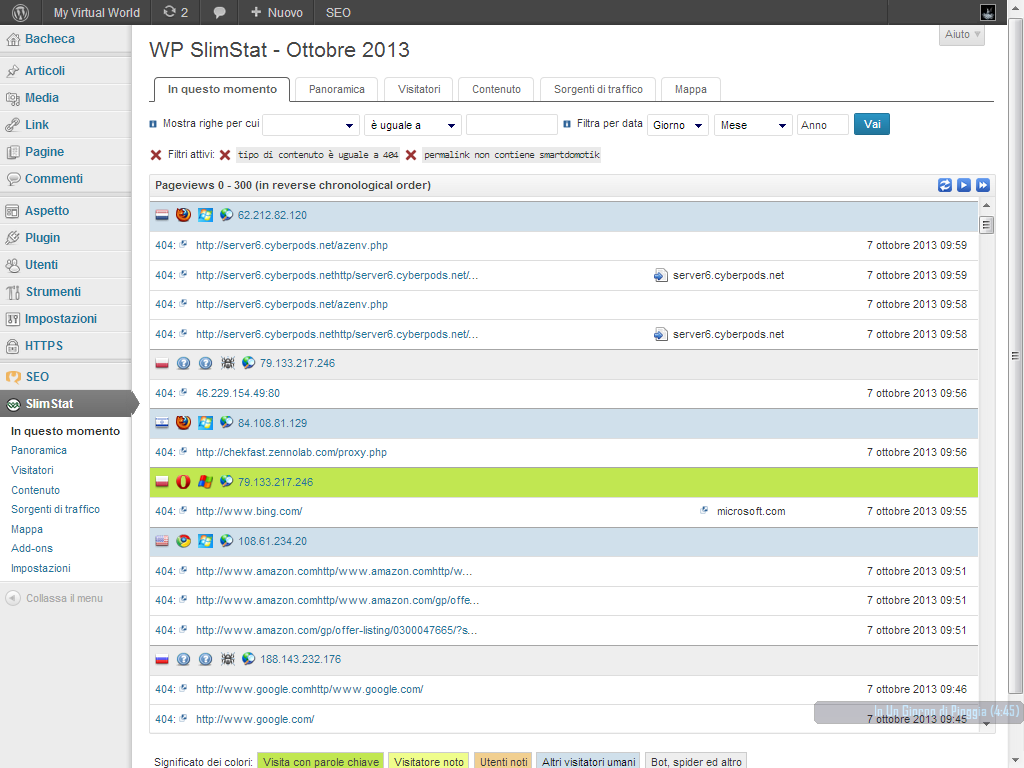Click the user avatar in admin bar
Image resolution: width=1024 pixels, height=768 pixels.
tap(987, 12)
